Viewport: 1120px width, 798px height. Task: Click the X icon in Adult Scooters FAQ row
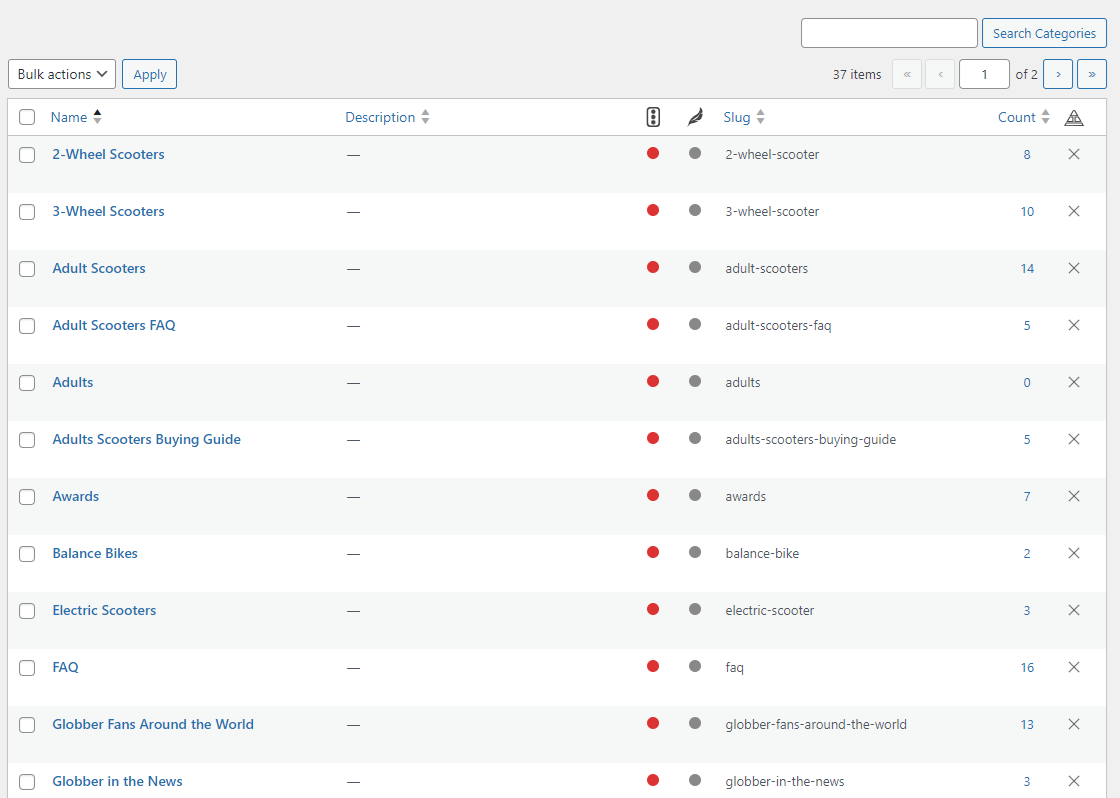1074,325
